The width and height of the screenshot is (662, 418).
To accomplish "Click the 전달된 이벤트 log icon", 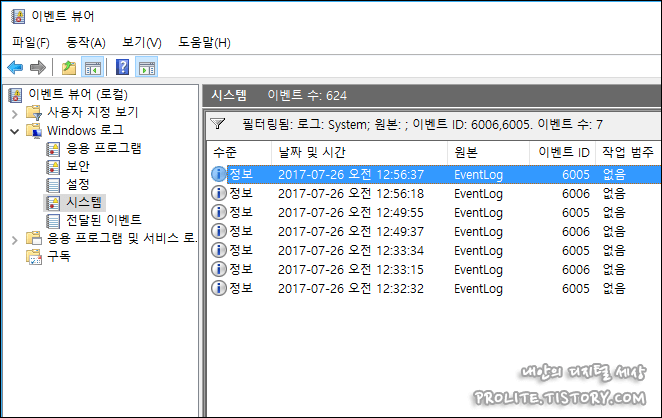I will click(x=53, y=220).
